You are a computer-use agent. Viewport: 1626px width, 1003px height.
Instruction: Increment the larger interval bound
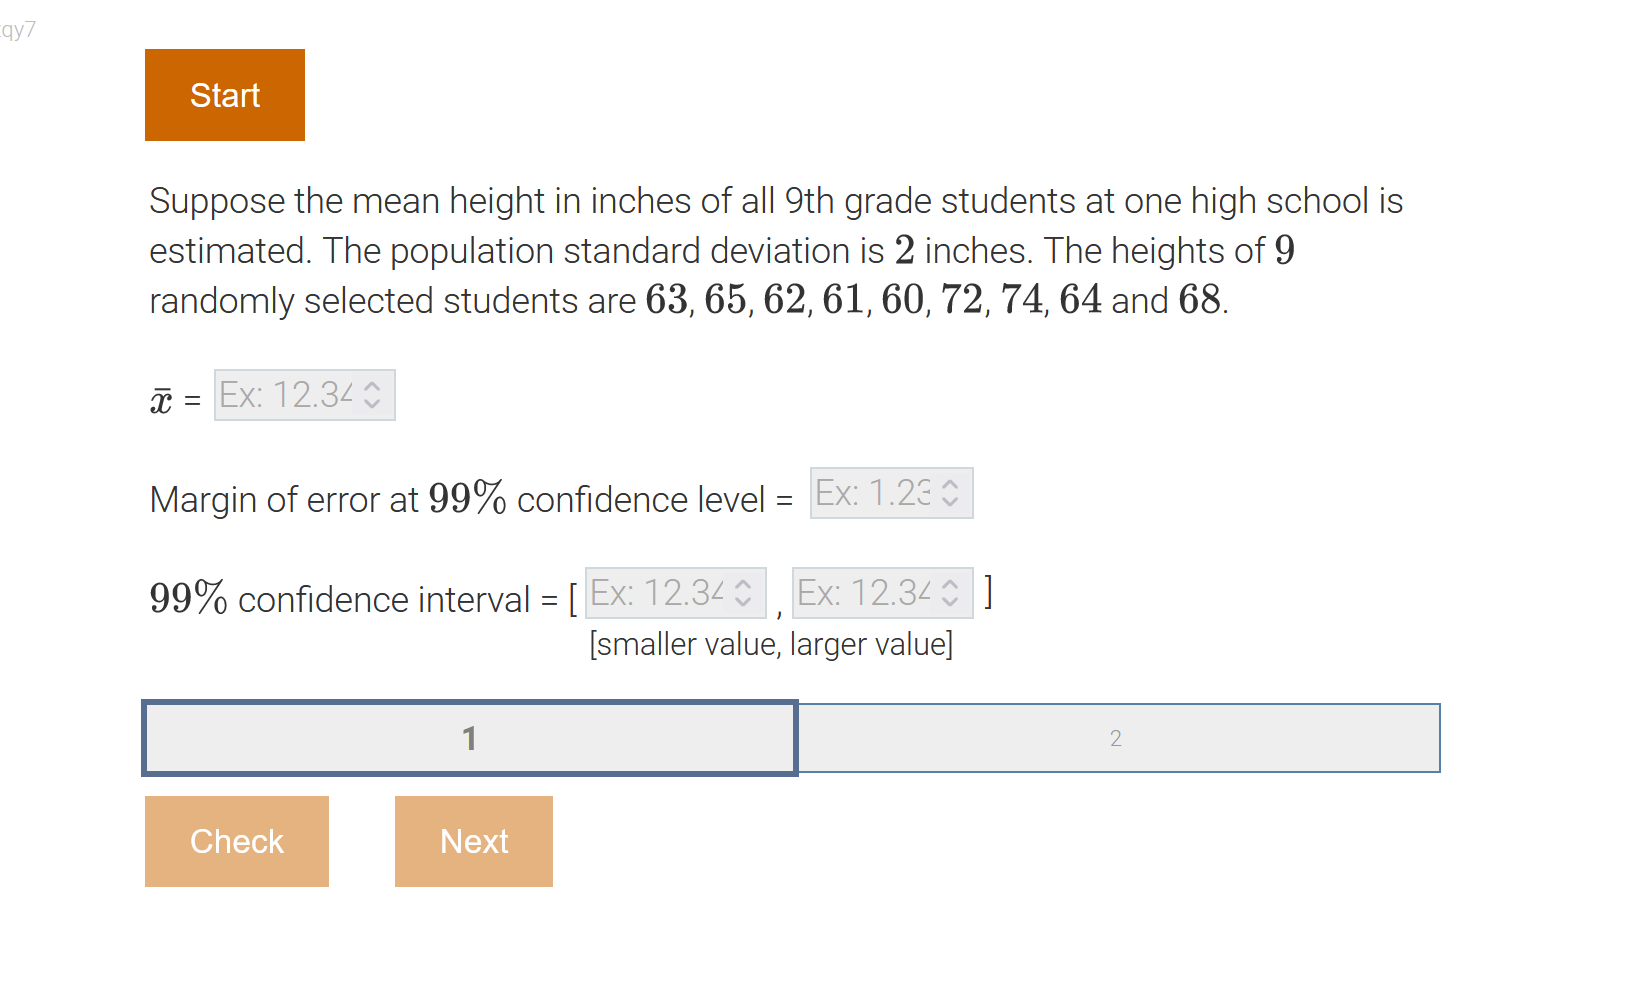(948, 585)
